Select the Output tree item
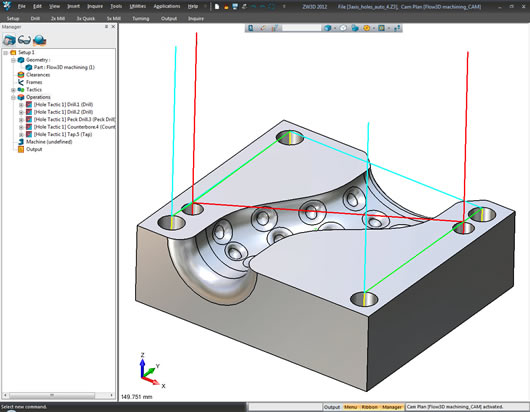 (x=34, y=149)
